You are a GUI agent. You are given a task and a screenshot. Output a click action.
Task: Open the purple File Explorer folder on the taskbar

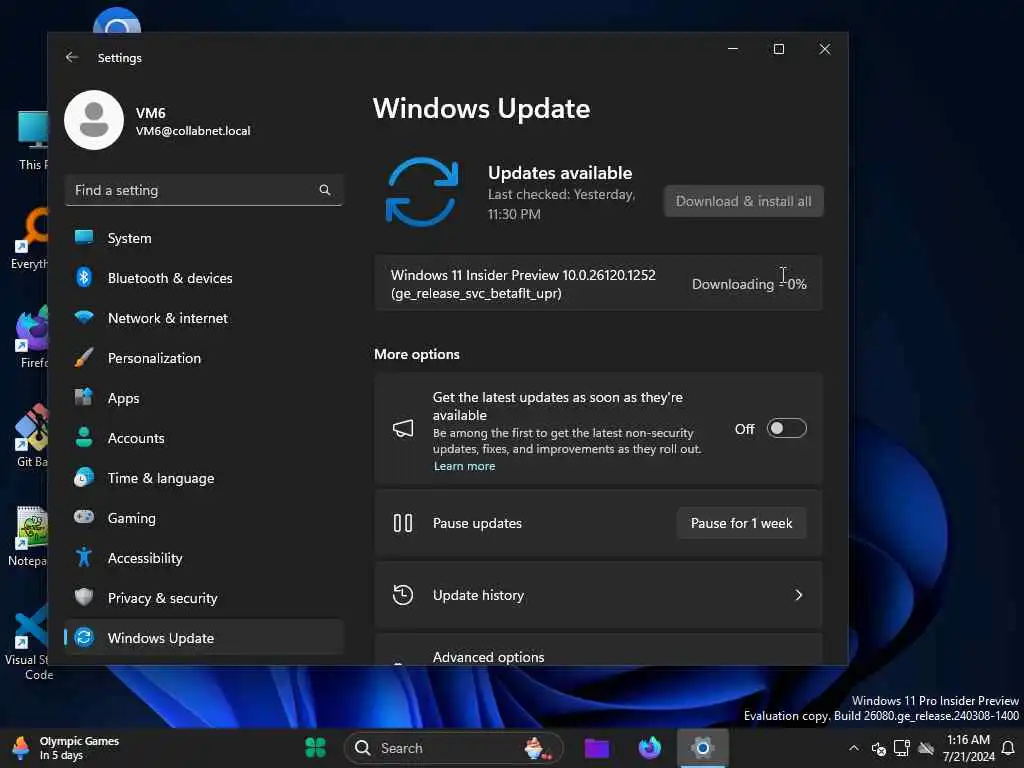(x=596, y=748)
